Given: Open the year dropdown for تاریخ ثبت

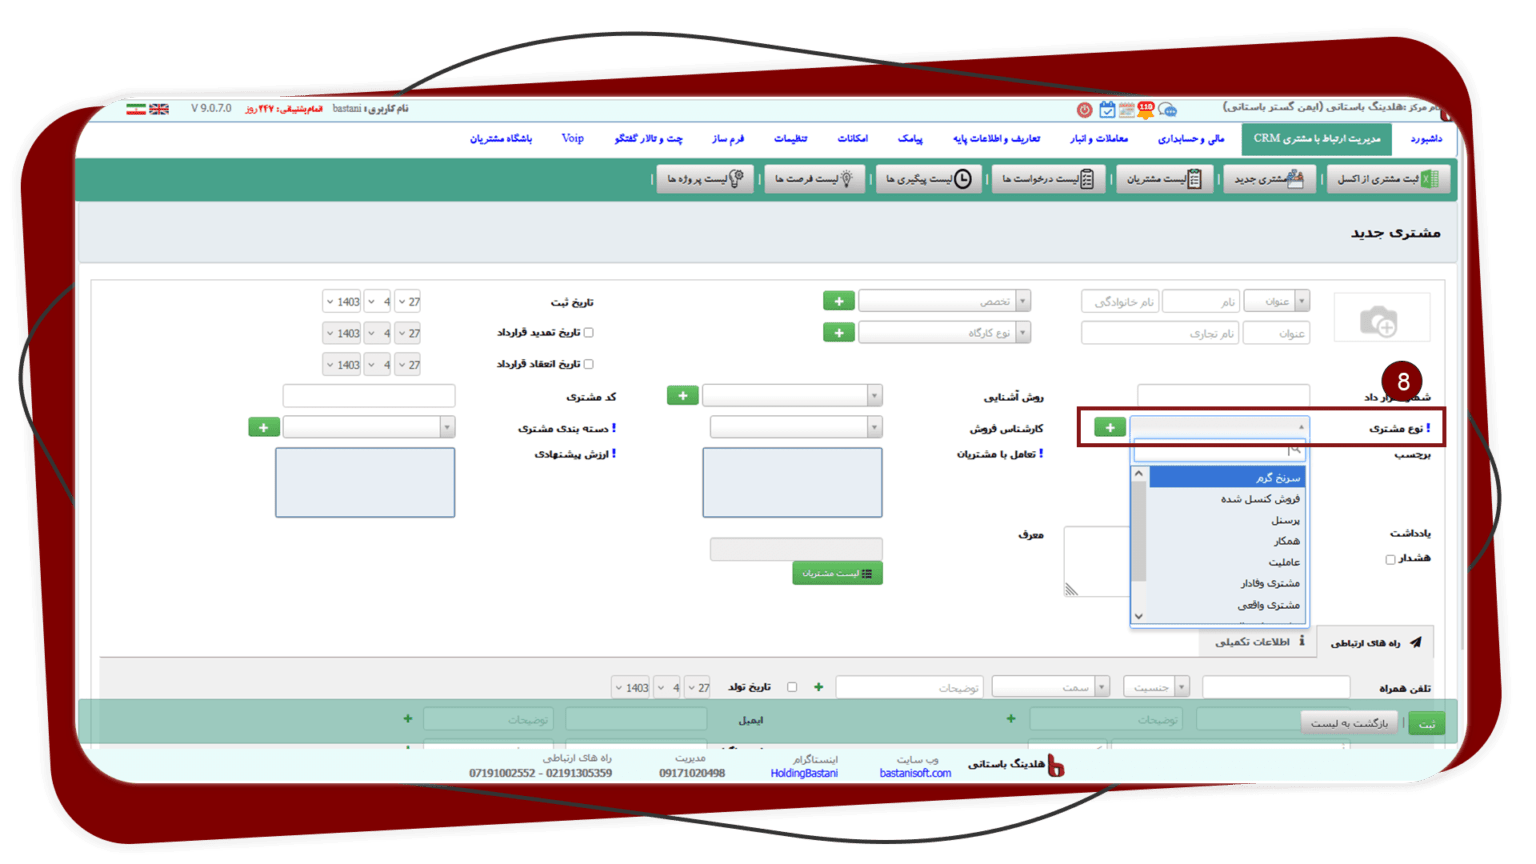Looking at the screenshot, I should click(341, 301).
